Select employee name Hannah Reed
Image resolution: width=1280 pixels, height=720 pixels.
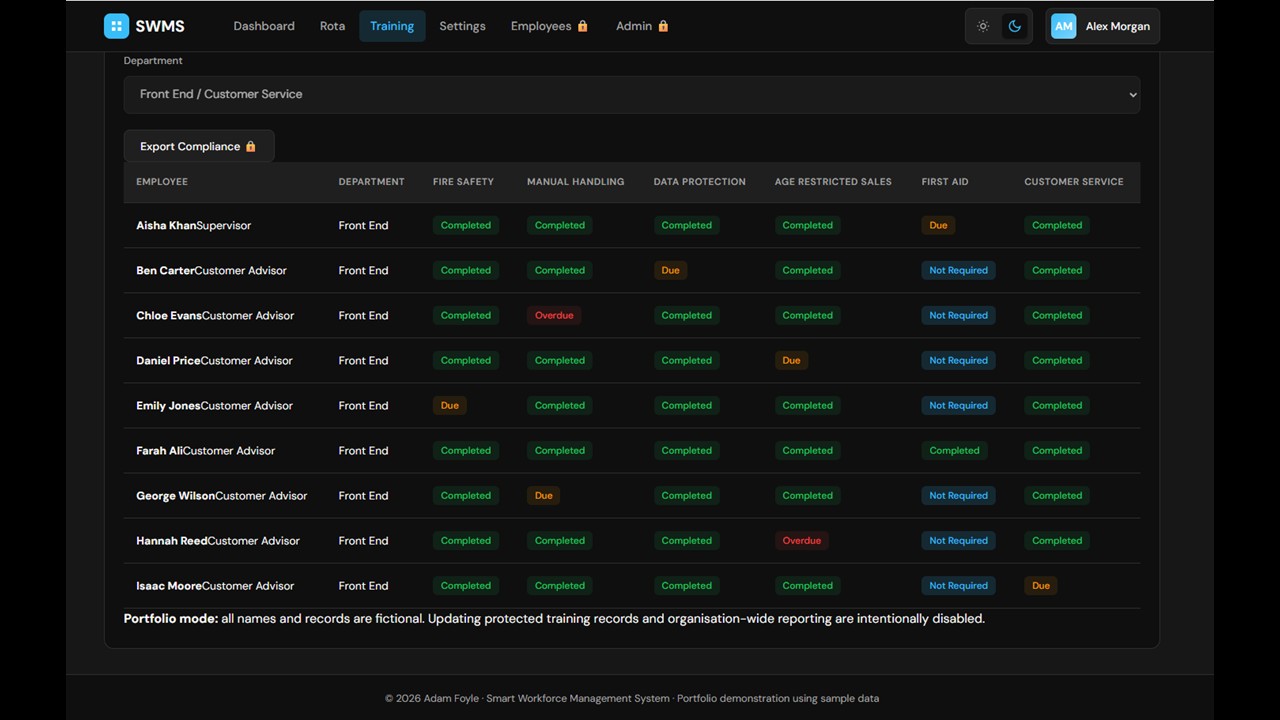(x=172, y=540)
